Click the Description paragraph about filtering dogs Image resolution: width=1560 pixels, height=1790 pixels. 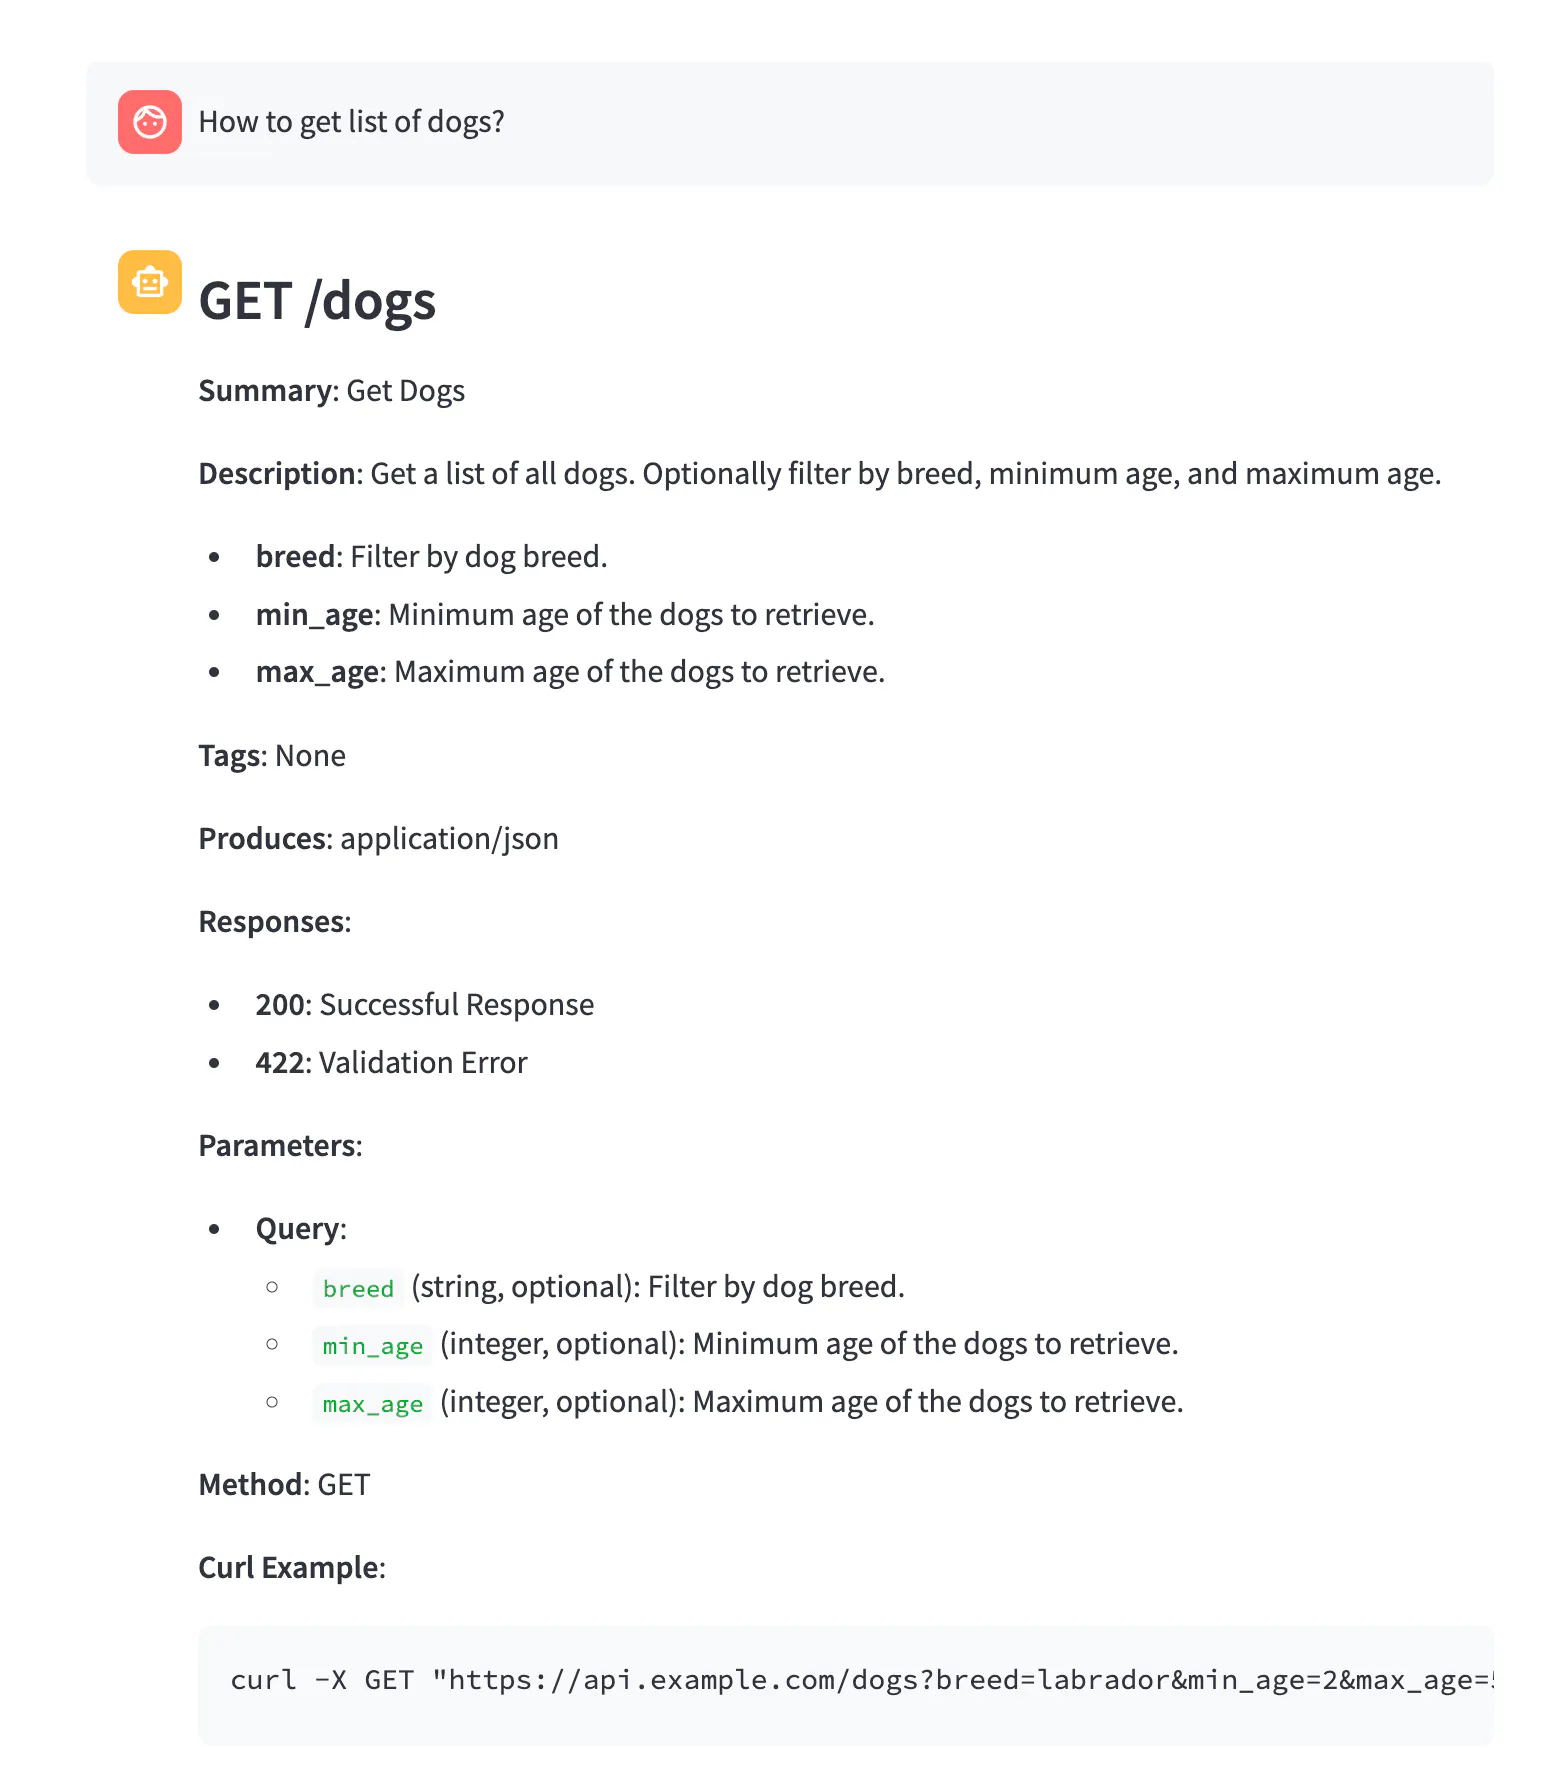pyautogui.click(x=819, y=474)
